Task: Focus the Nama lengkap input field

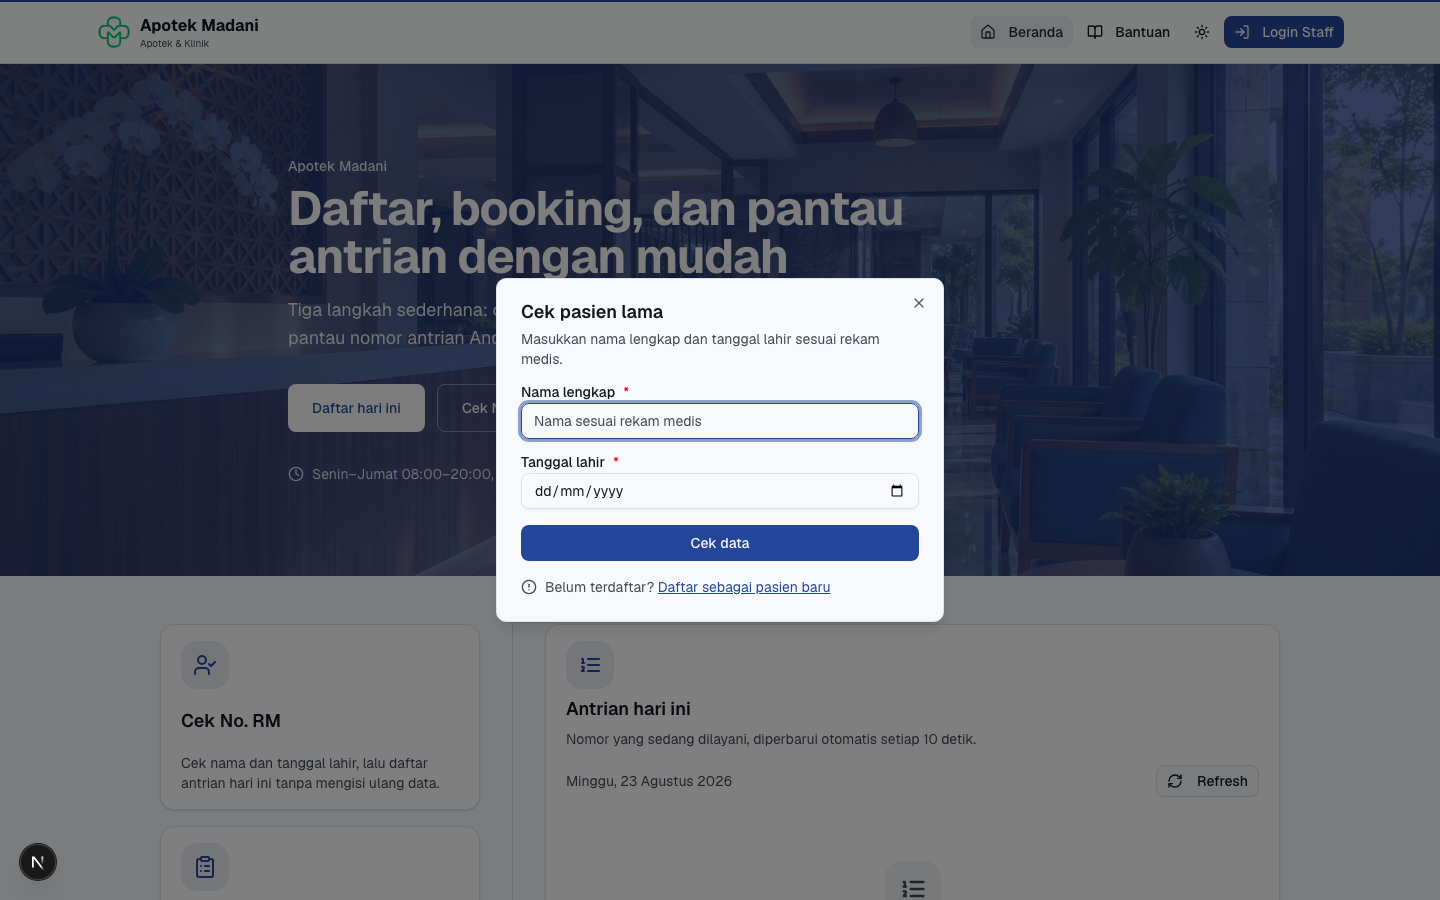Action: 720,421
